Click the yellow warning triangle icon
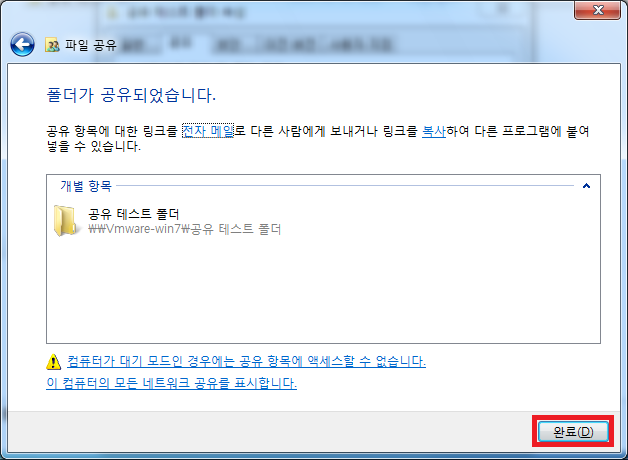Viewport: 628px width, 460px height. click(53, 362)
